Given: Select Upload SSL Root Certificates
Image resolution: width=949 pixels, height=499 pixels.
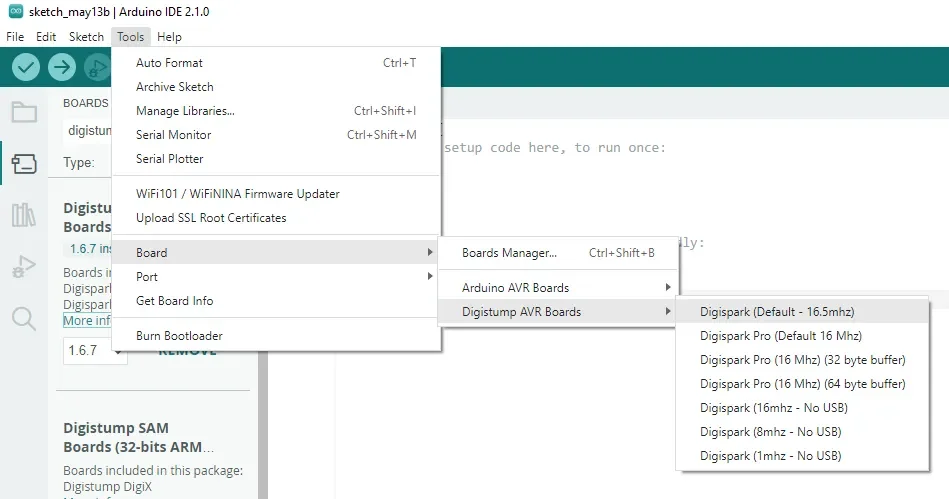Looking at the screenshot, I should click(x=276, y=218).
